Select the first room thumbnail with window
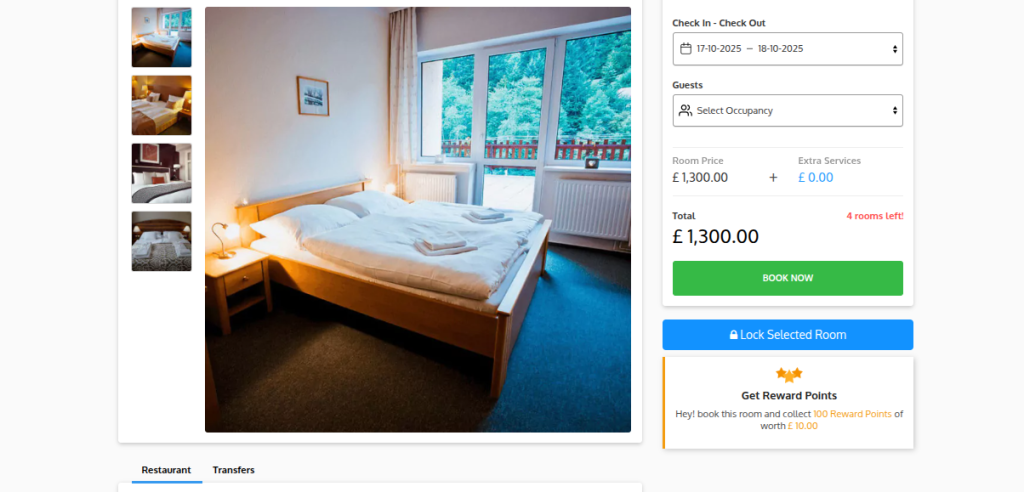The height and width of the screenshot is (492, 1024). (161, 37)
